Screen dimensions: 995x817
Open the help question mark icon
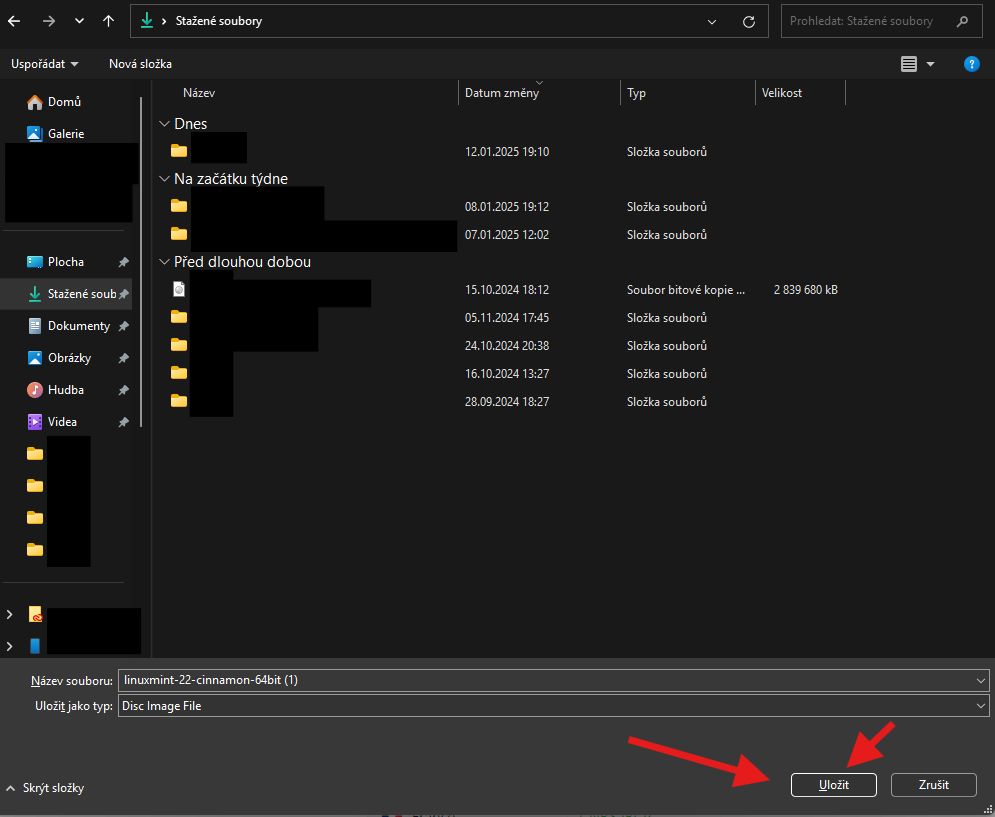970,64
